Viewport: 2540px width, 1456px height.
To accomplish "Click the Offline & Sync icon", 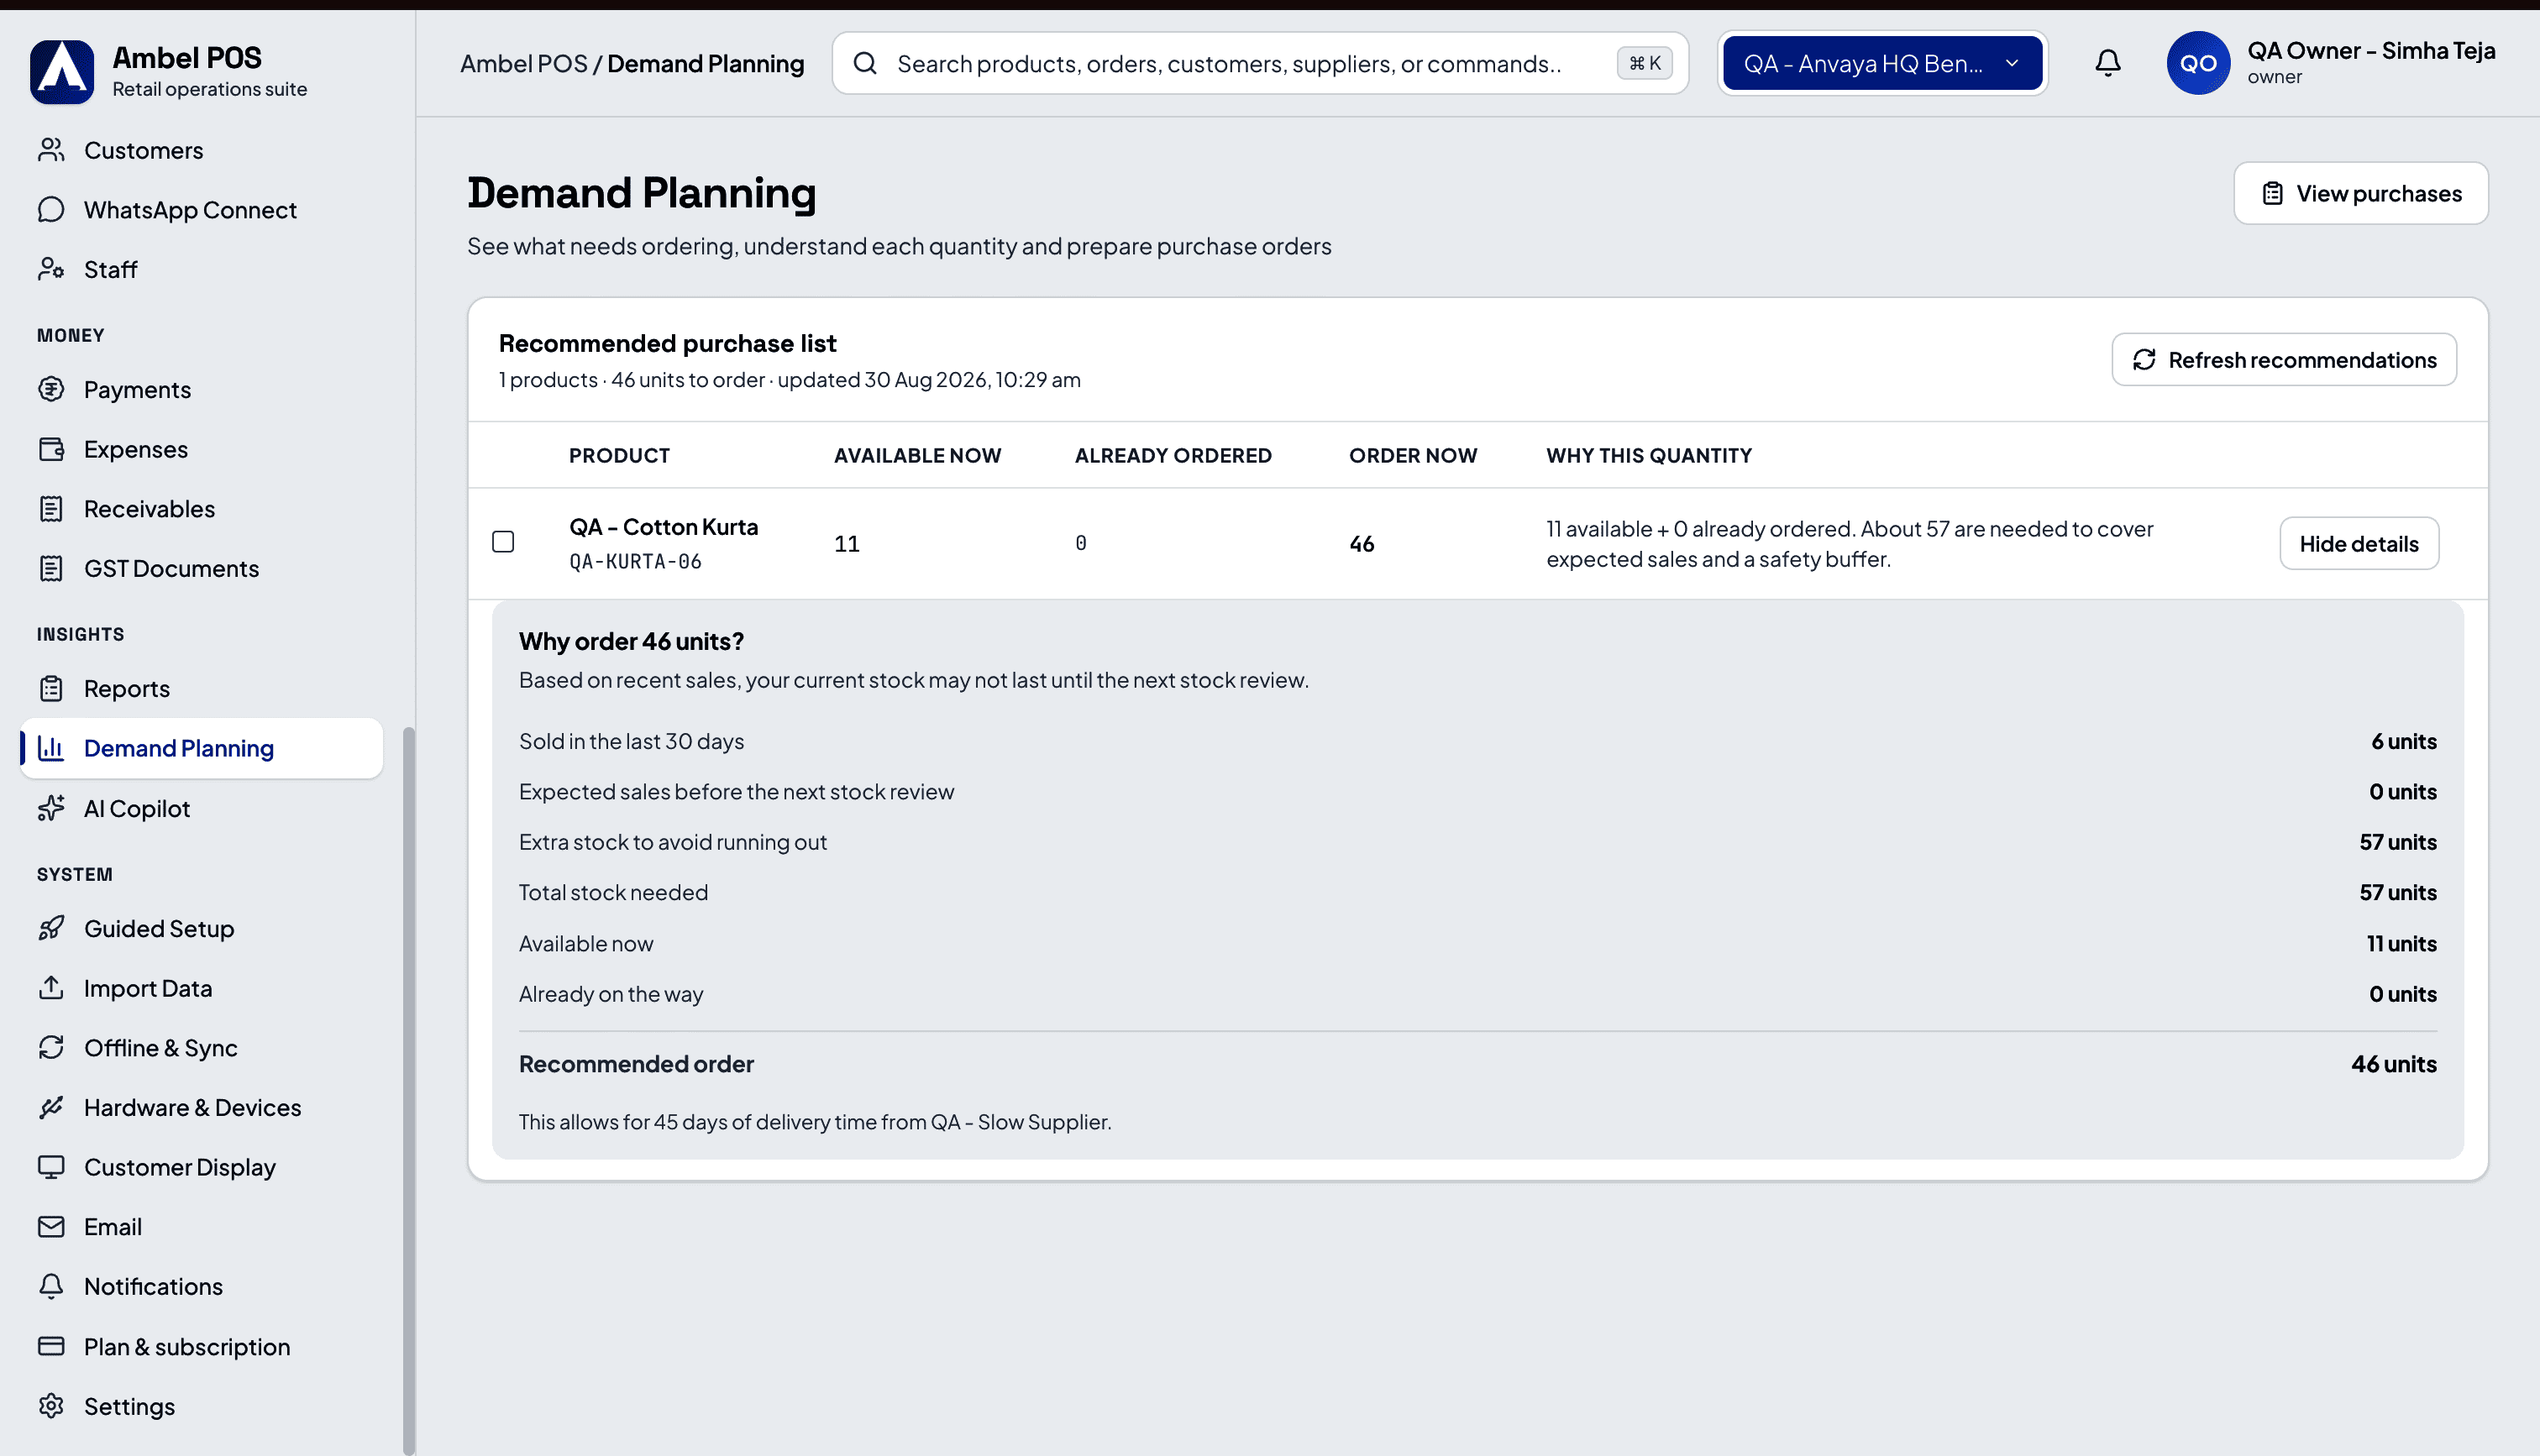I will [51, 1047].
